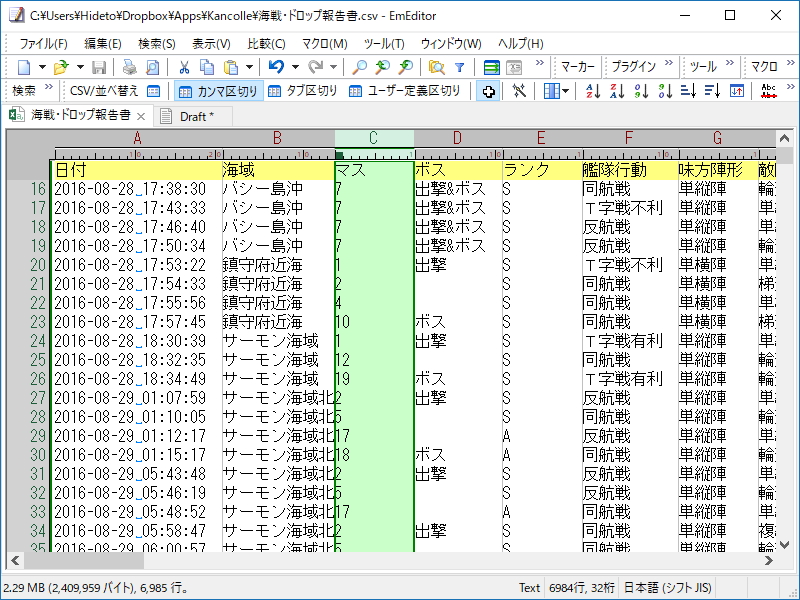This screenshot has height=600, width=800.
Task: Click the Undo arrow icon
Action: [276, 67]
